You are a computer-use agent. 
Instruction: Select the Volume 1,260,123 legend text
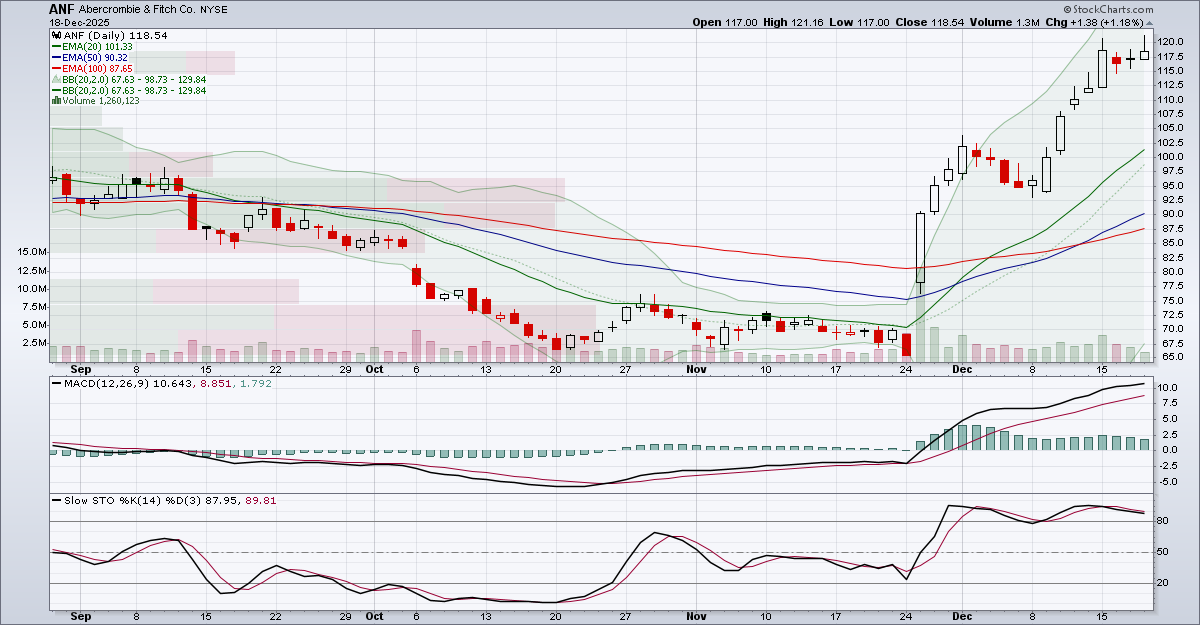click(101, 101)
